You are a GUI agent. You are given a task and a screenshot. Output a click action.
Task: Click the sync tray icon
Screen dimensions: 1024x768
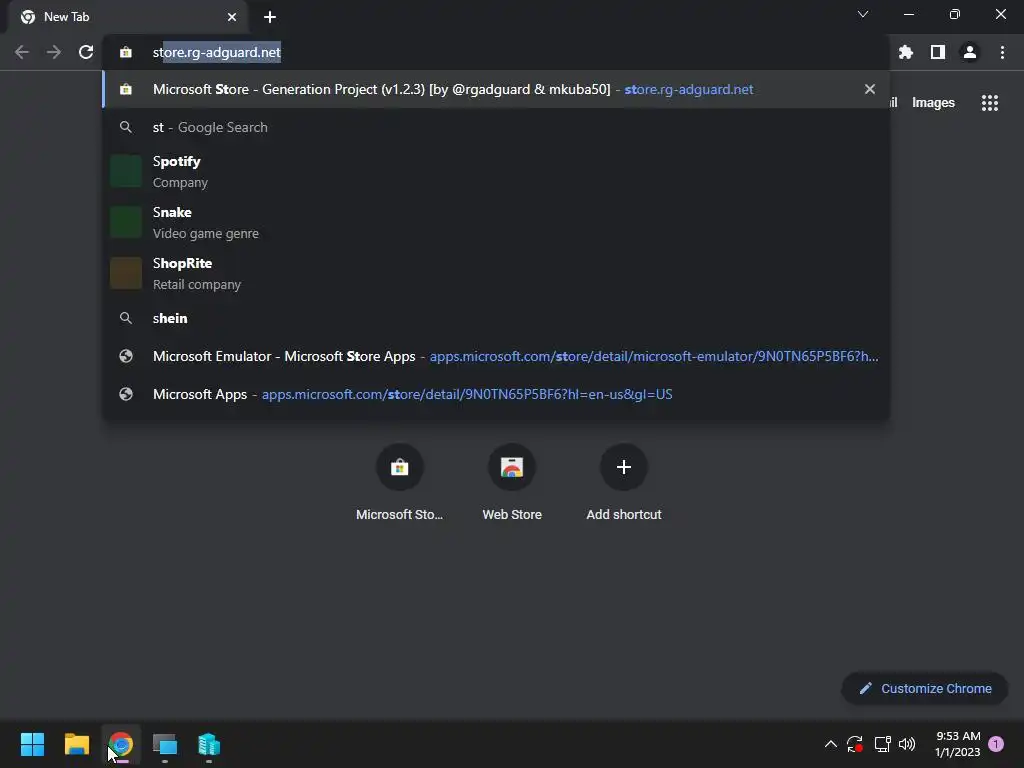pyautogui.click(x=854, y=744)
